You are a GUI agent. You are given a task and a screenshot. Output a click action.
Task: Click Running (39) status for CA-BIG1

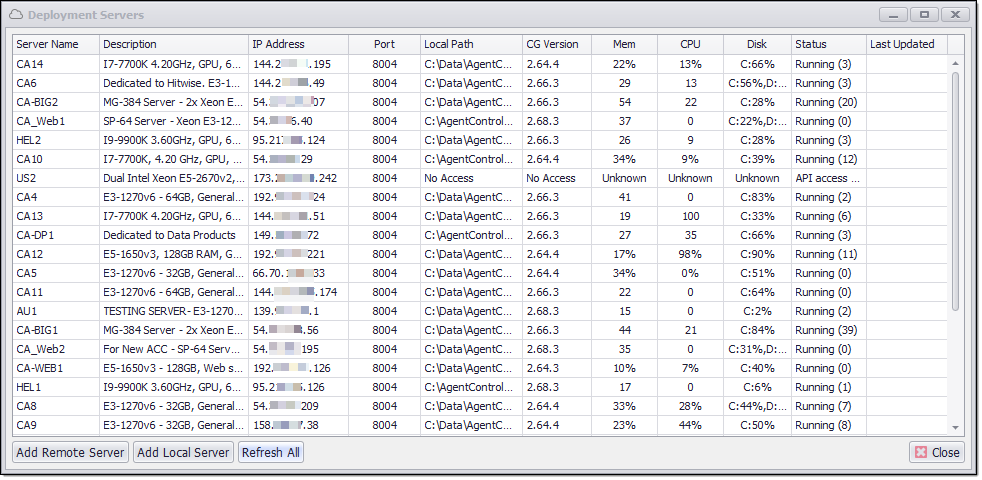click(x=827, y=330)
